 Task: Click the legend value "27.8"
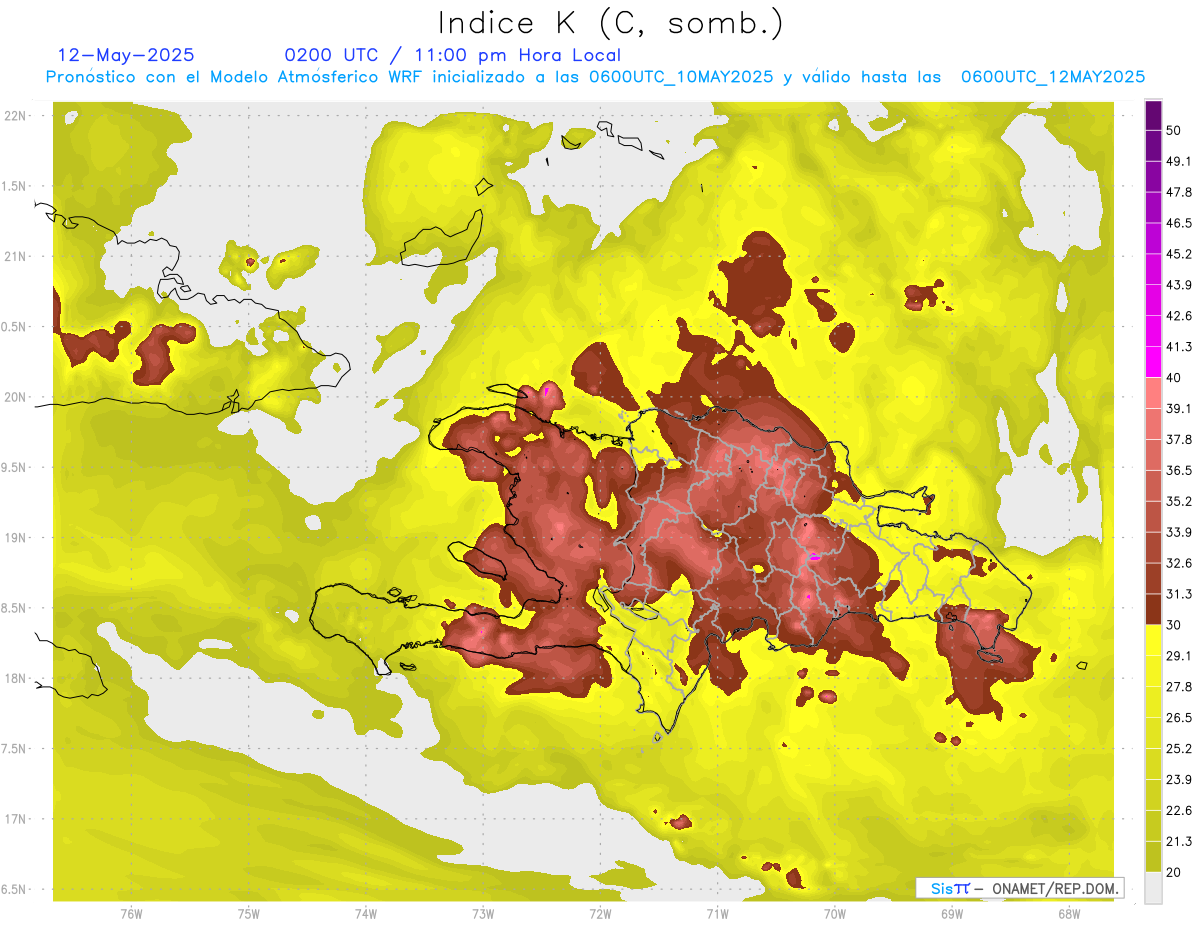(x=1178, y=686)
